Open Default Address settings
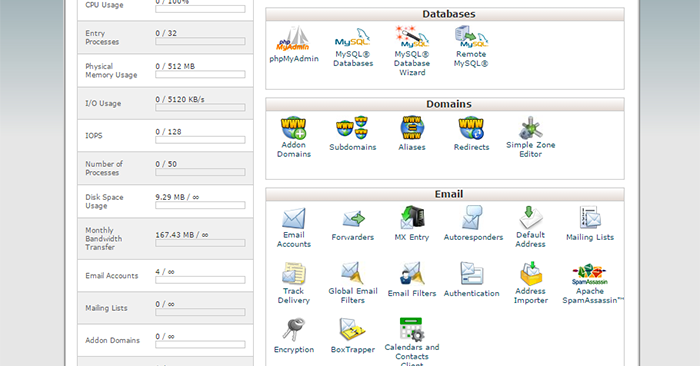 530,227
